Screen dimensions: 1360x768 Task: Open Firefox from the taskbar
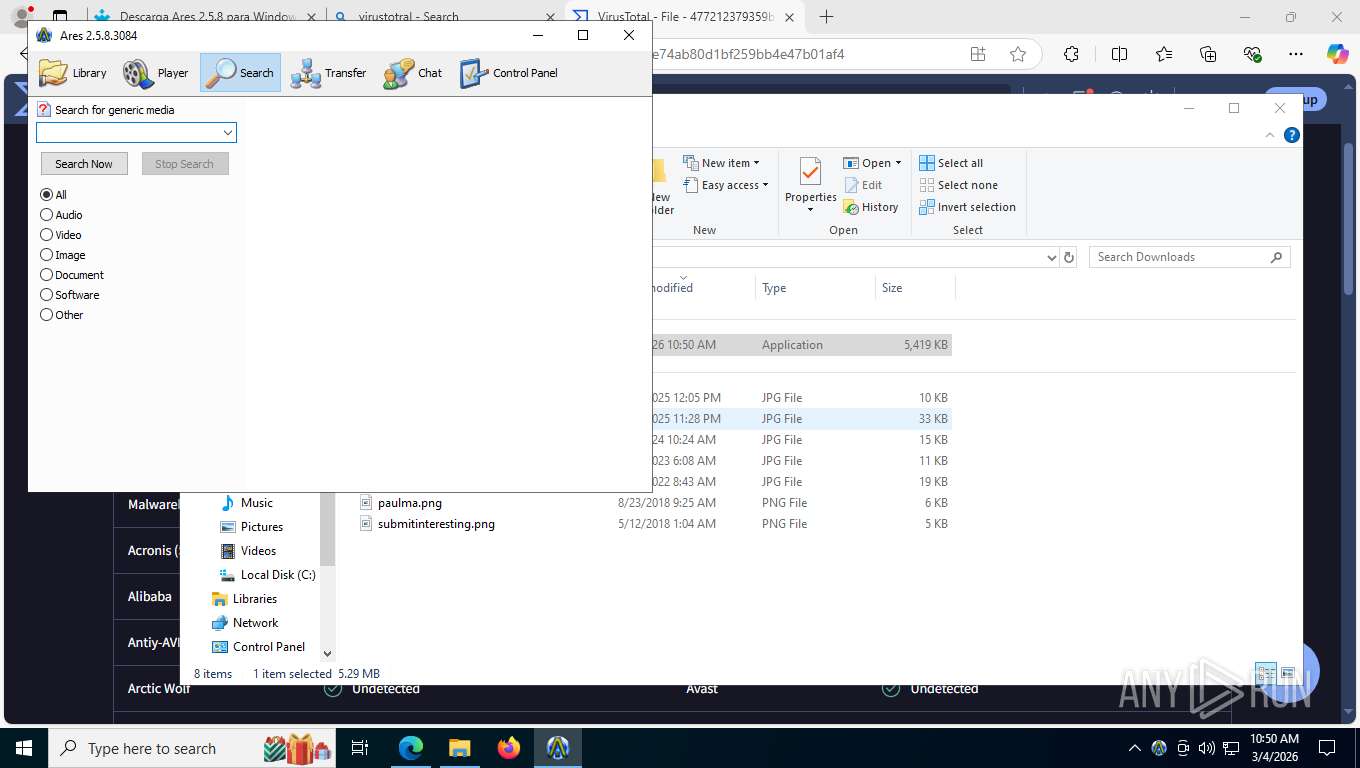(x=509, y=748)
